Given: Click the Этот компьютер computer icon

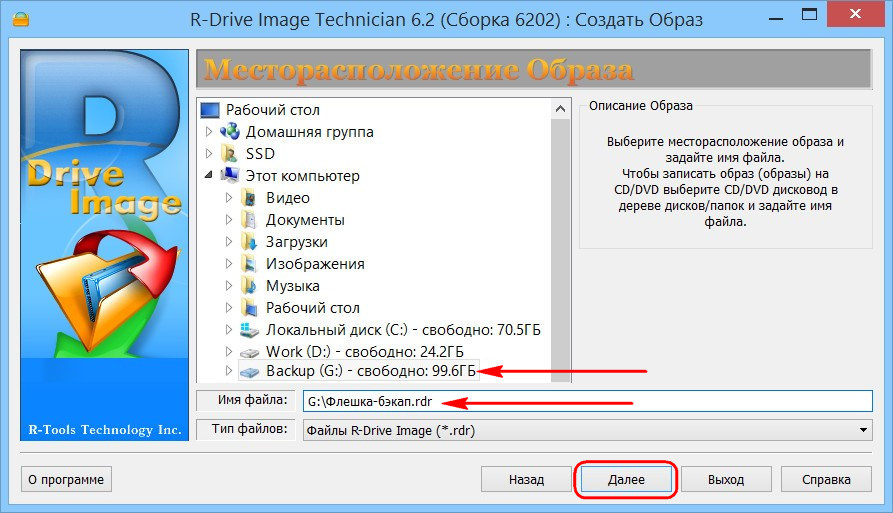Looking at the screenshot, I should click(x=230, y=175).
